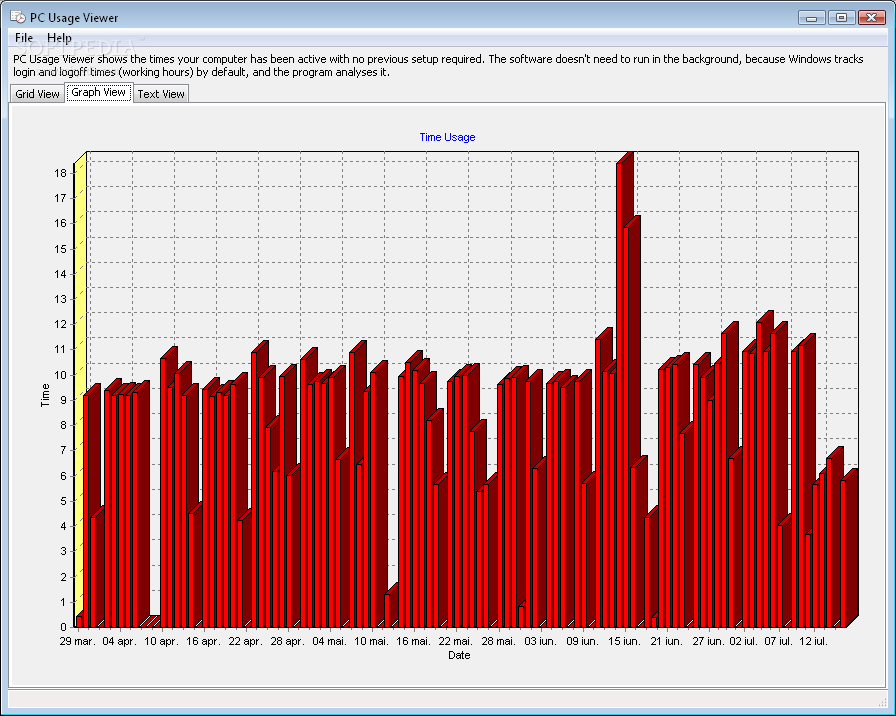Click the 27 iun. date label
Viewport: 896px width, 716px height.
[x=709, y=641]
